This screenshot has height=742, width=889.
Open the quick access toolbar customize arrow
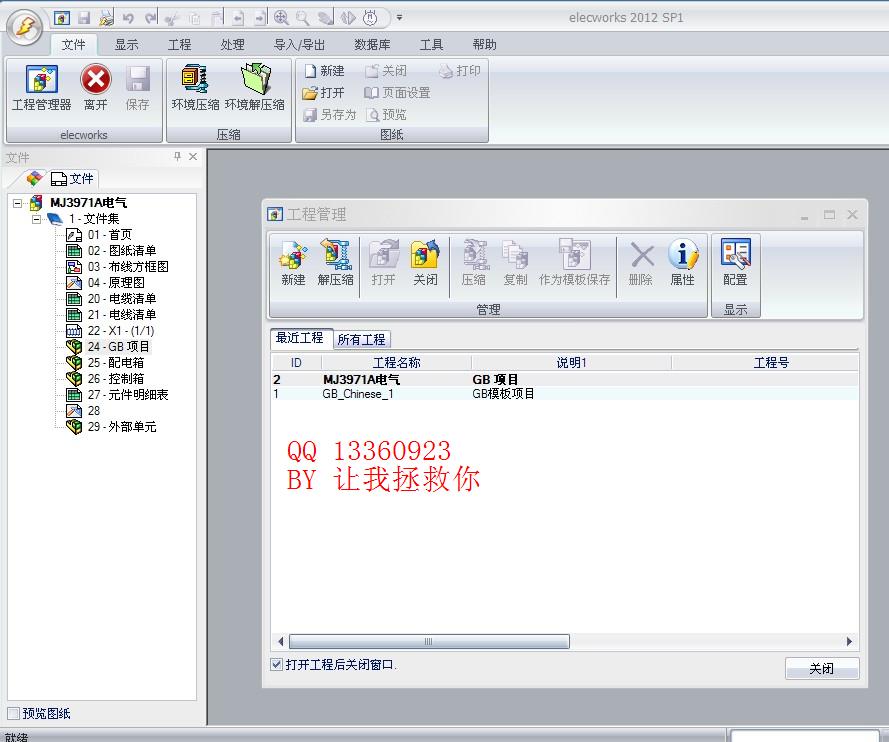399,18
